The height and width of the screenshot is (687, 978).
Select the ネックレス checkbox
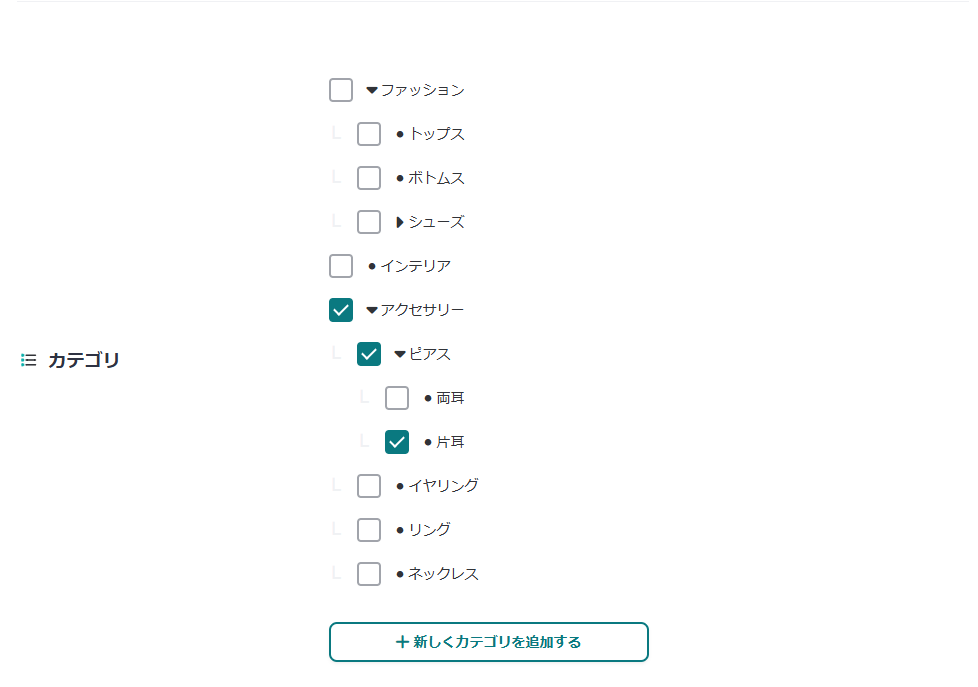click(369, 574)
